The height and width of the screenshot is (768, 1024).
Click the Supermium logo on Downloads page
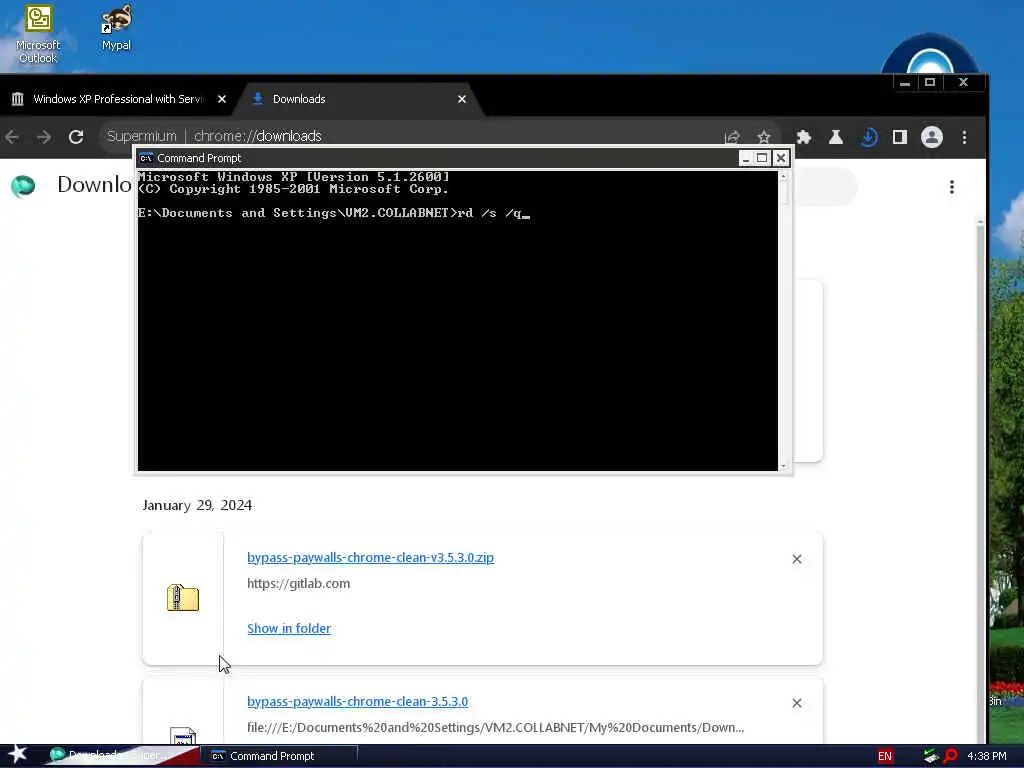coord(24,186)
